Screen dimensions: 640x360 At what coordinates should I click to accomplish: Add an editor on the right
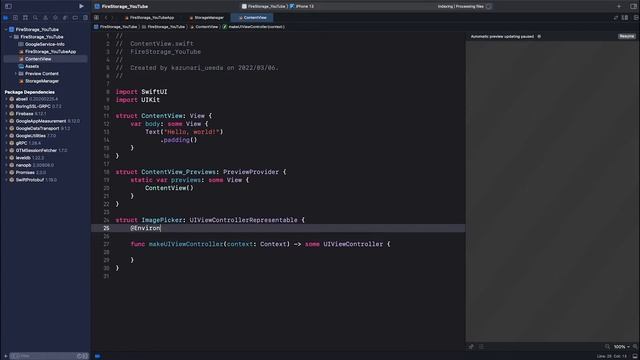click(x=636, y=18)
